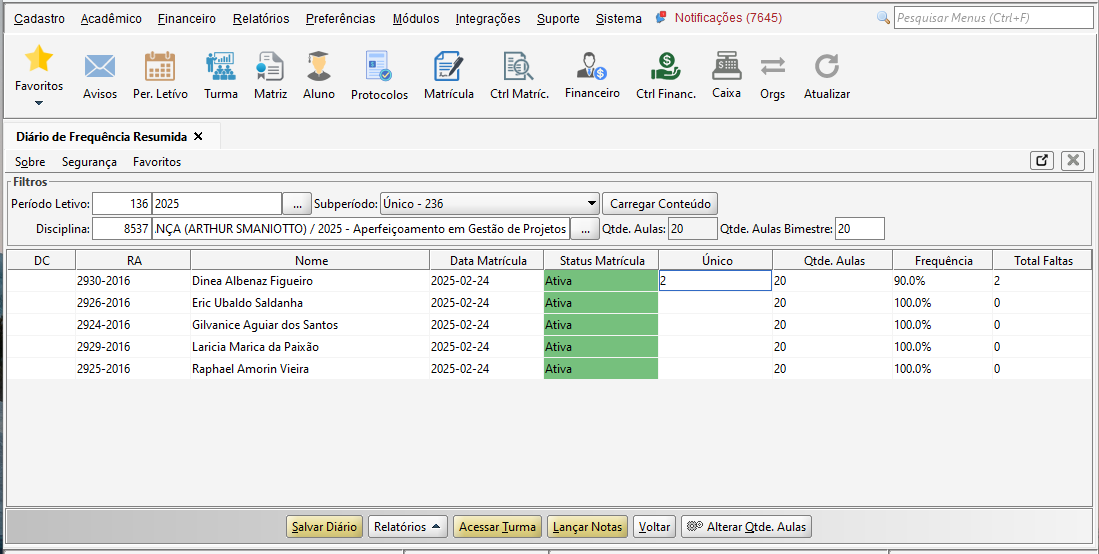Image resolution: width=1099 pixels, height=554 pixels.
Task: Open the Preferências menu
Action: tap(340, 19)
